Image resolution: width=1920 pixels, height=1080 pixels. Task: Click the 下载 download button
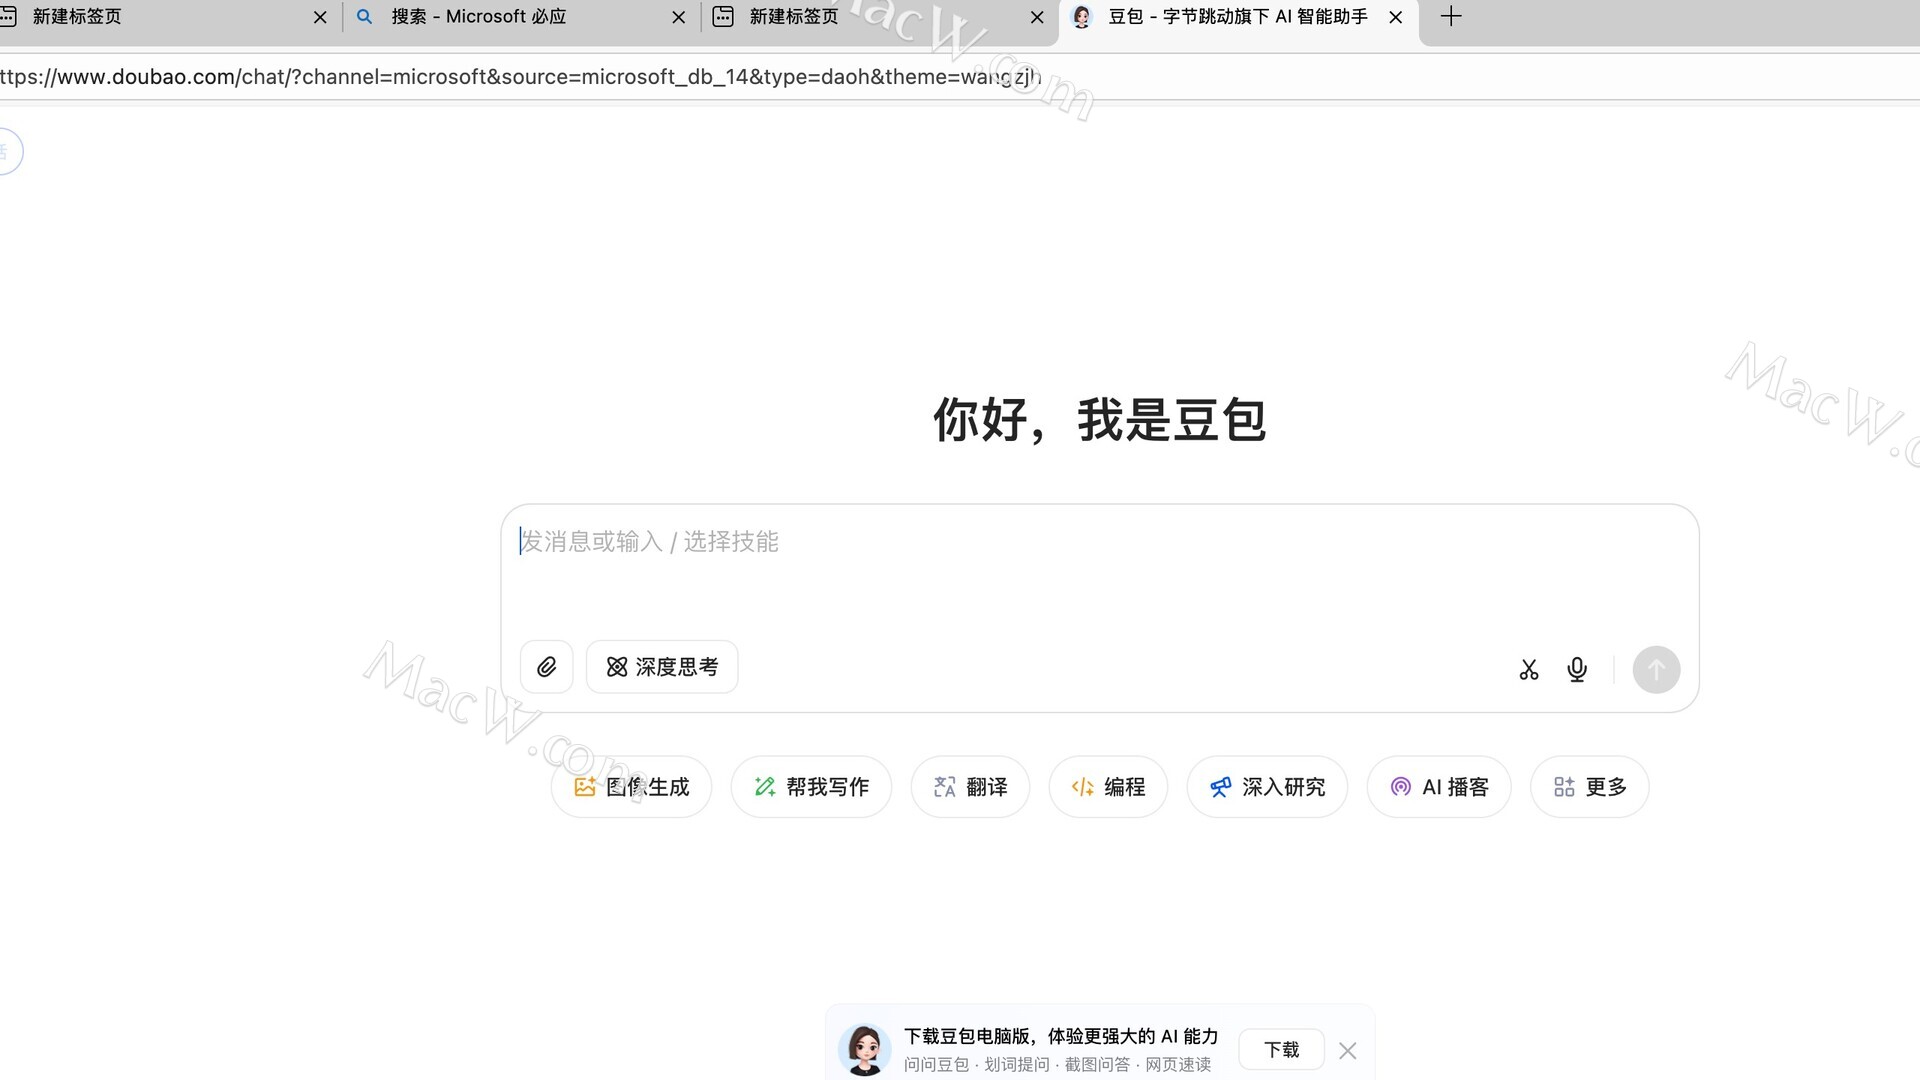pos(1281,1050)
